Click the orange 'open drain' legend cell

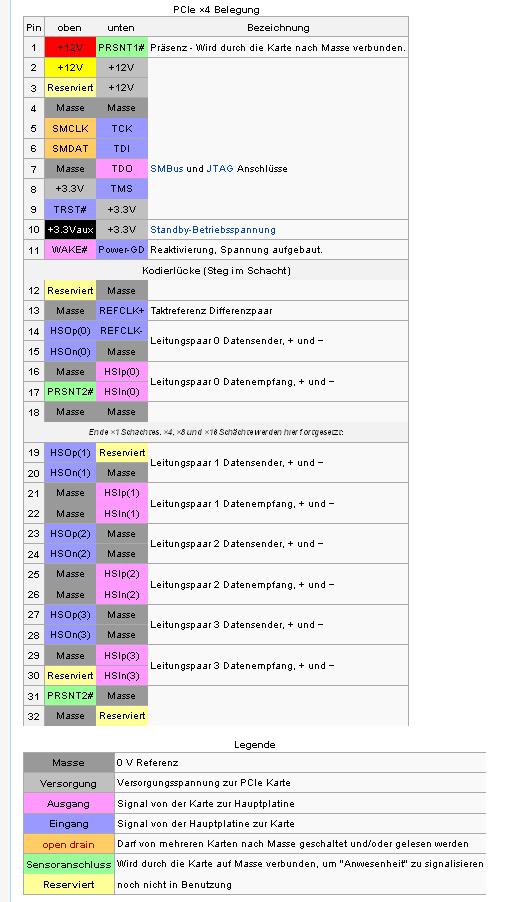click(68, 844)
